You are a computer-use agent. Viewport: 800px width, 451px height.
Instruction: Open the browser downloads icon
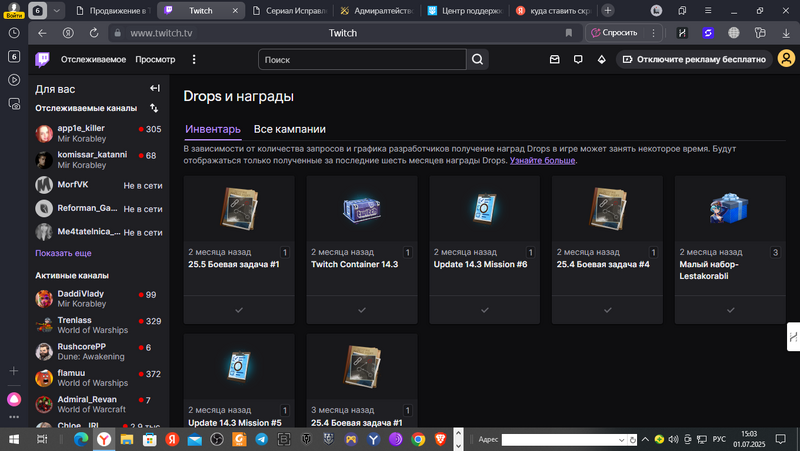[786, 33]
